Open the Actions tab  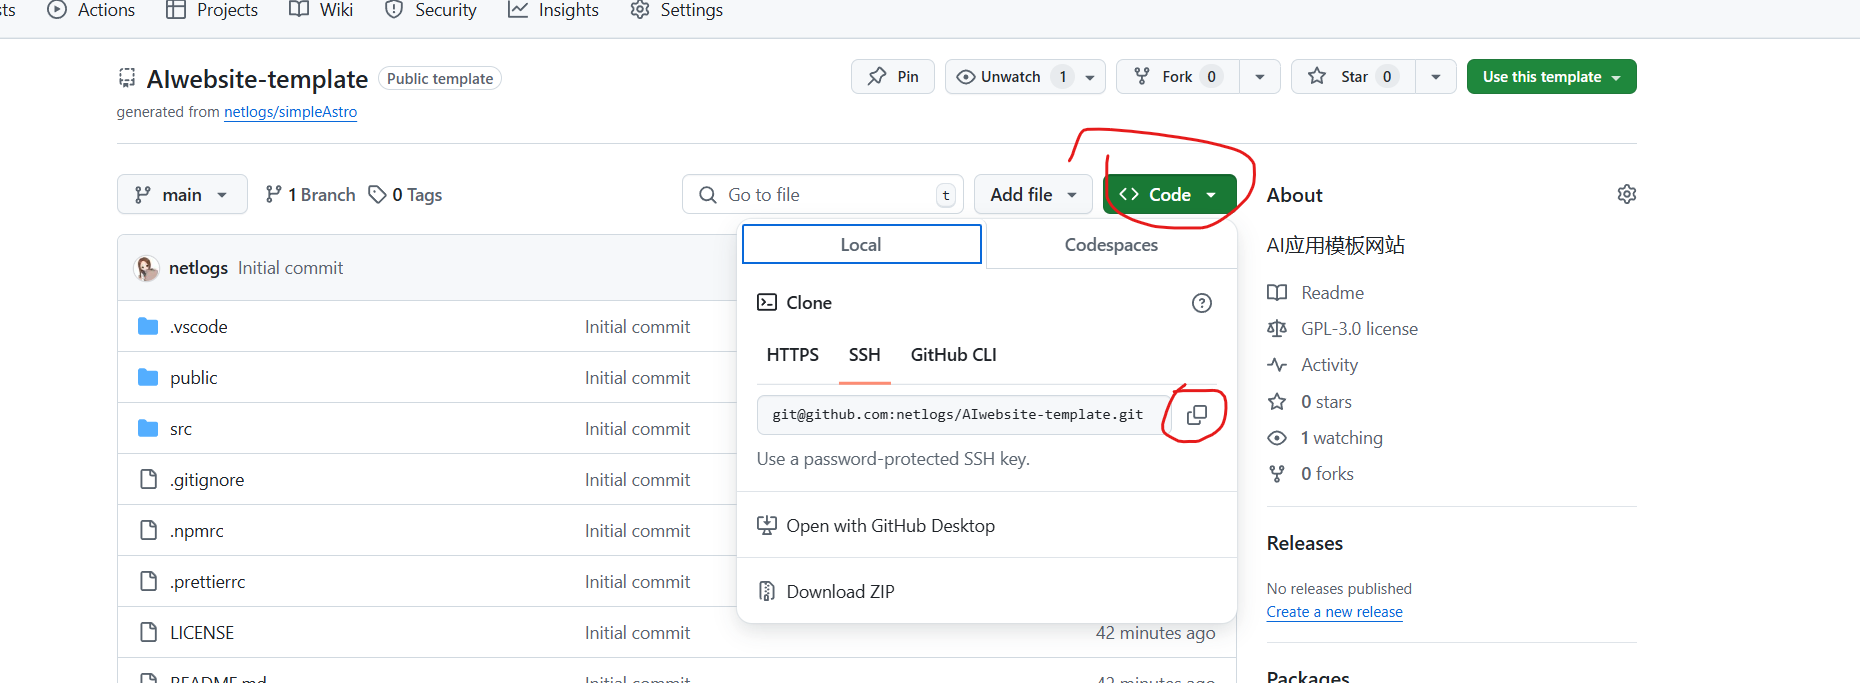(91, 10)
